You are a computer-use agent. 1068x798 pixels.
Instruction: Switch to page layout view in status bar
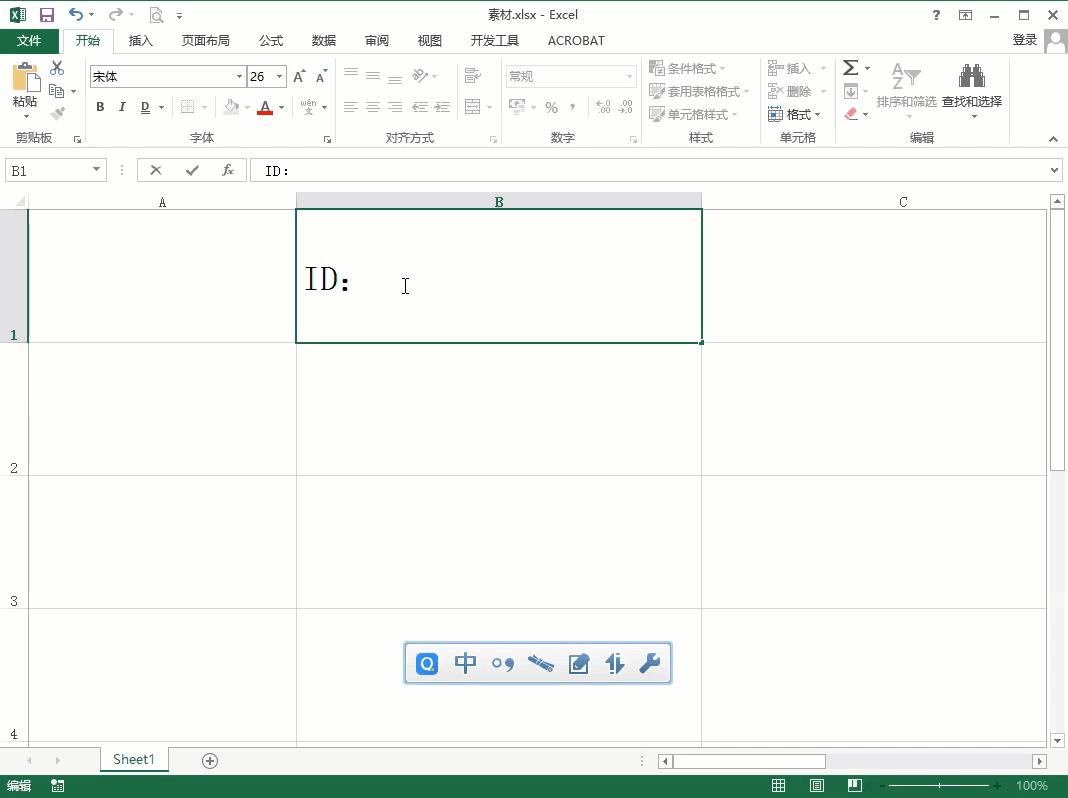[817, 786]
